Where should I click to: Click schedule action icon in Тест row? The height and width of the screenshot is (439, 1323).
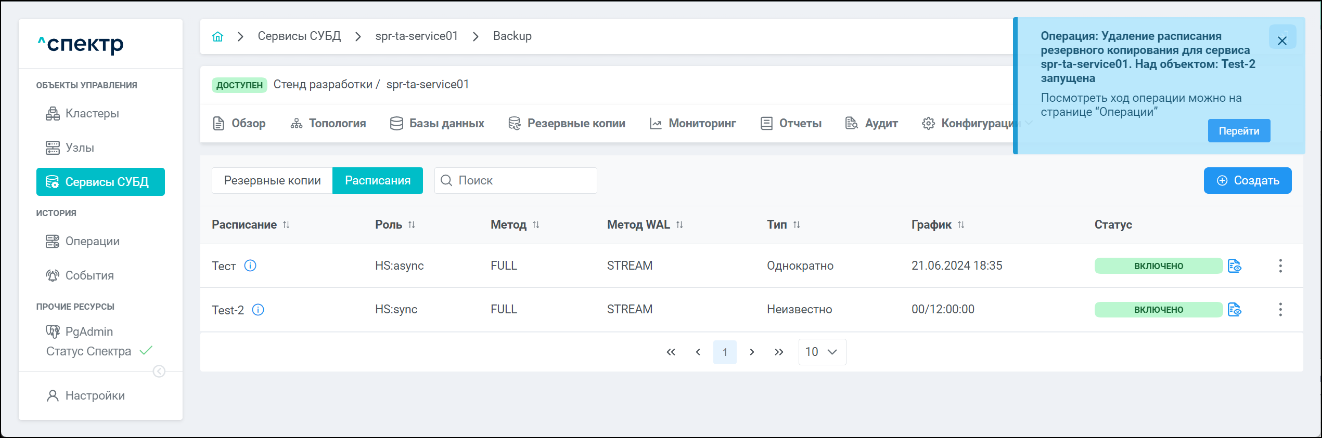pos(1234,266)
